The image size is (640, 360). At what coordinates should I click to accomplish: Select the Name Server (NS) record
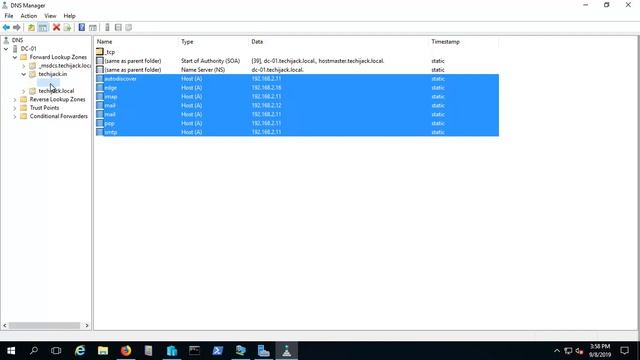tap(297, 70)
